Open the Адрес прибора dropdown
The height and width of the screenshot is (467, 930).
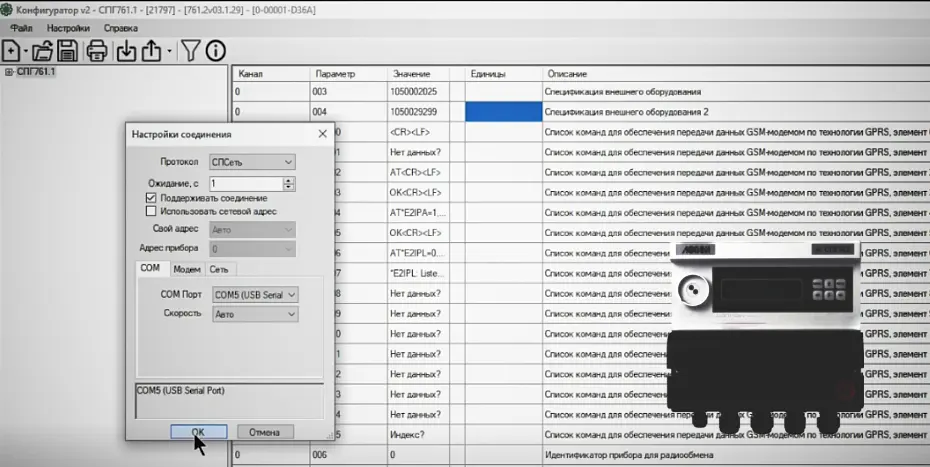click(252, 249)
